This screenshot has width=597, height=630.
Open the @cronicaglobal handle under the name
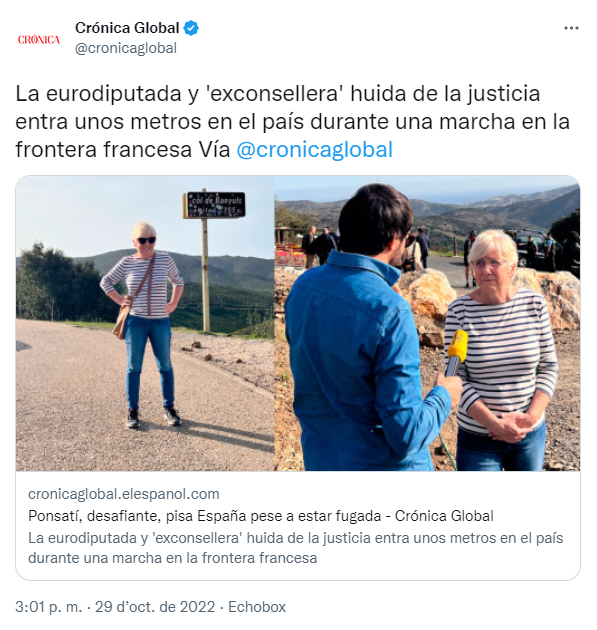[x=126, y=48]
